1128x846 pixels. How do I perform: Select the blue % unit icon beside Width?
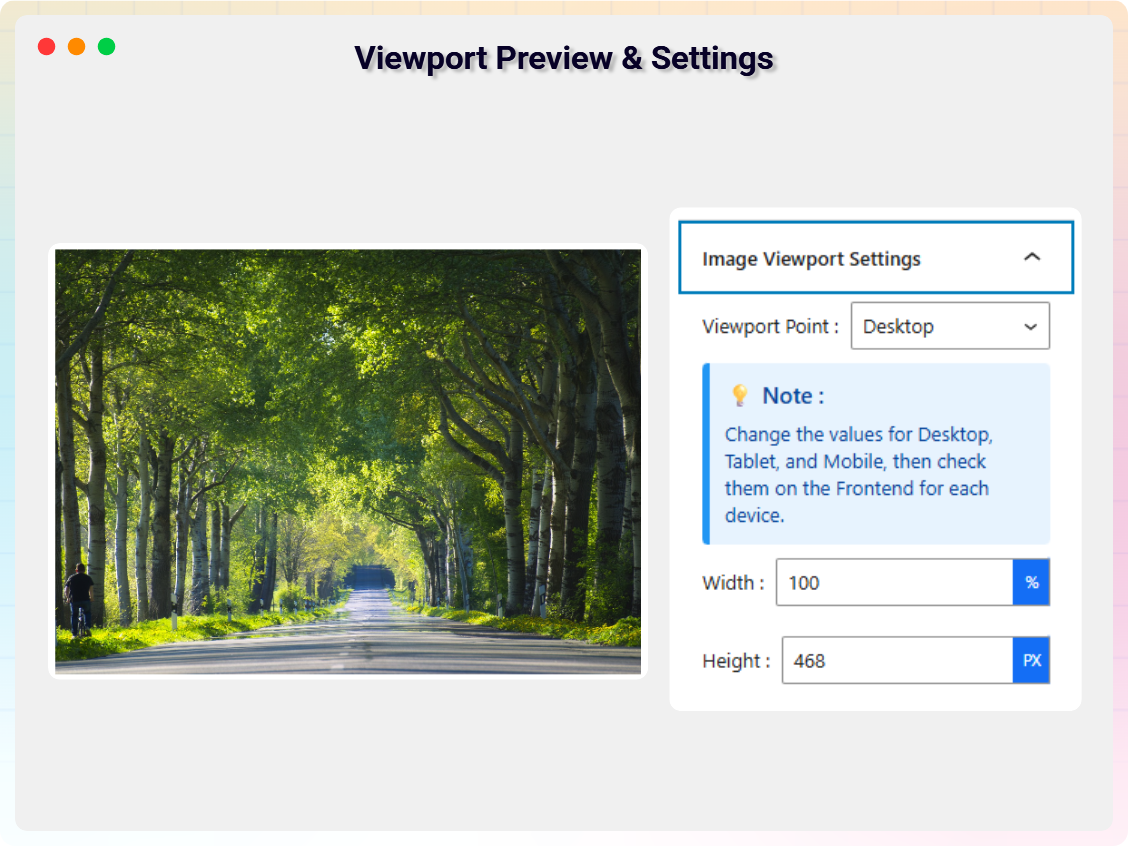1032,582
